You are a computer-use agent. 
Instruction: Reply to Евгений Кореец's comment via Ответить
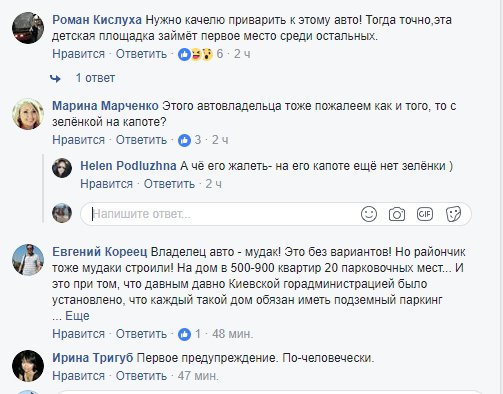pos(141,334)
